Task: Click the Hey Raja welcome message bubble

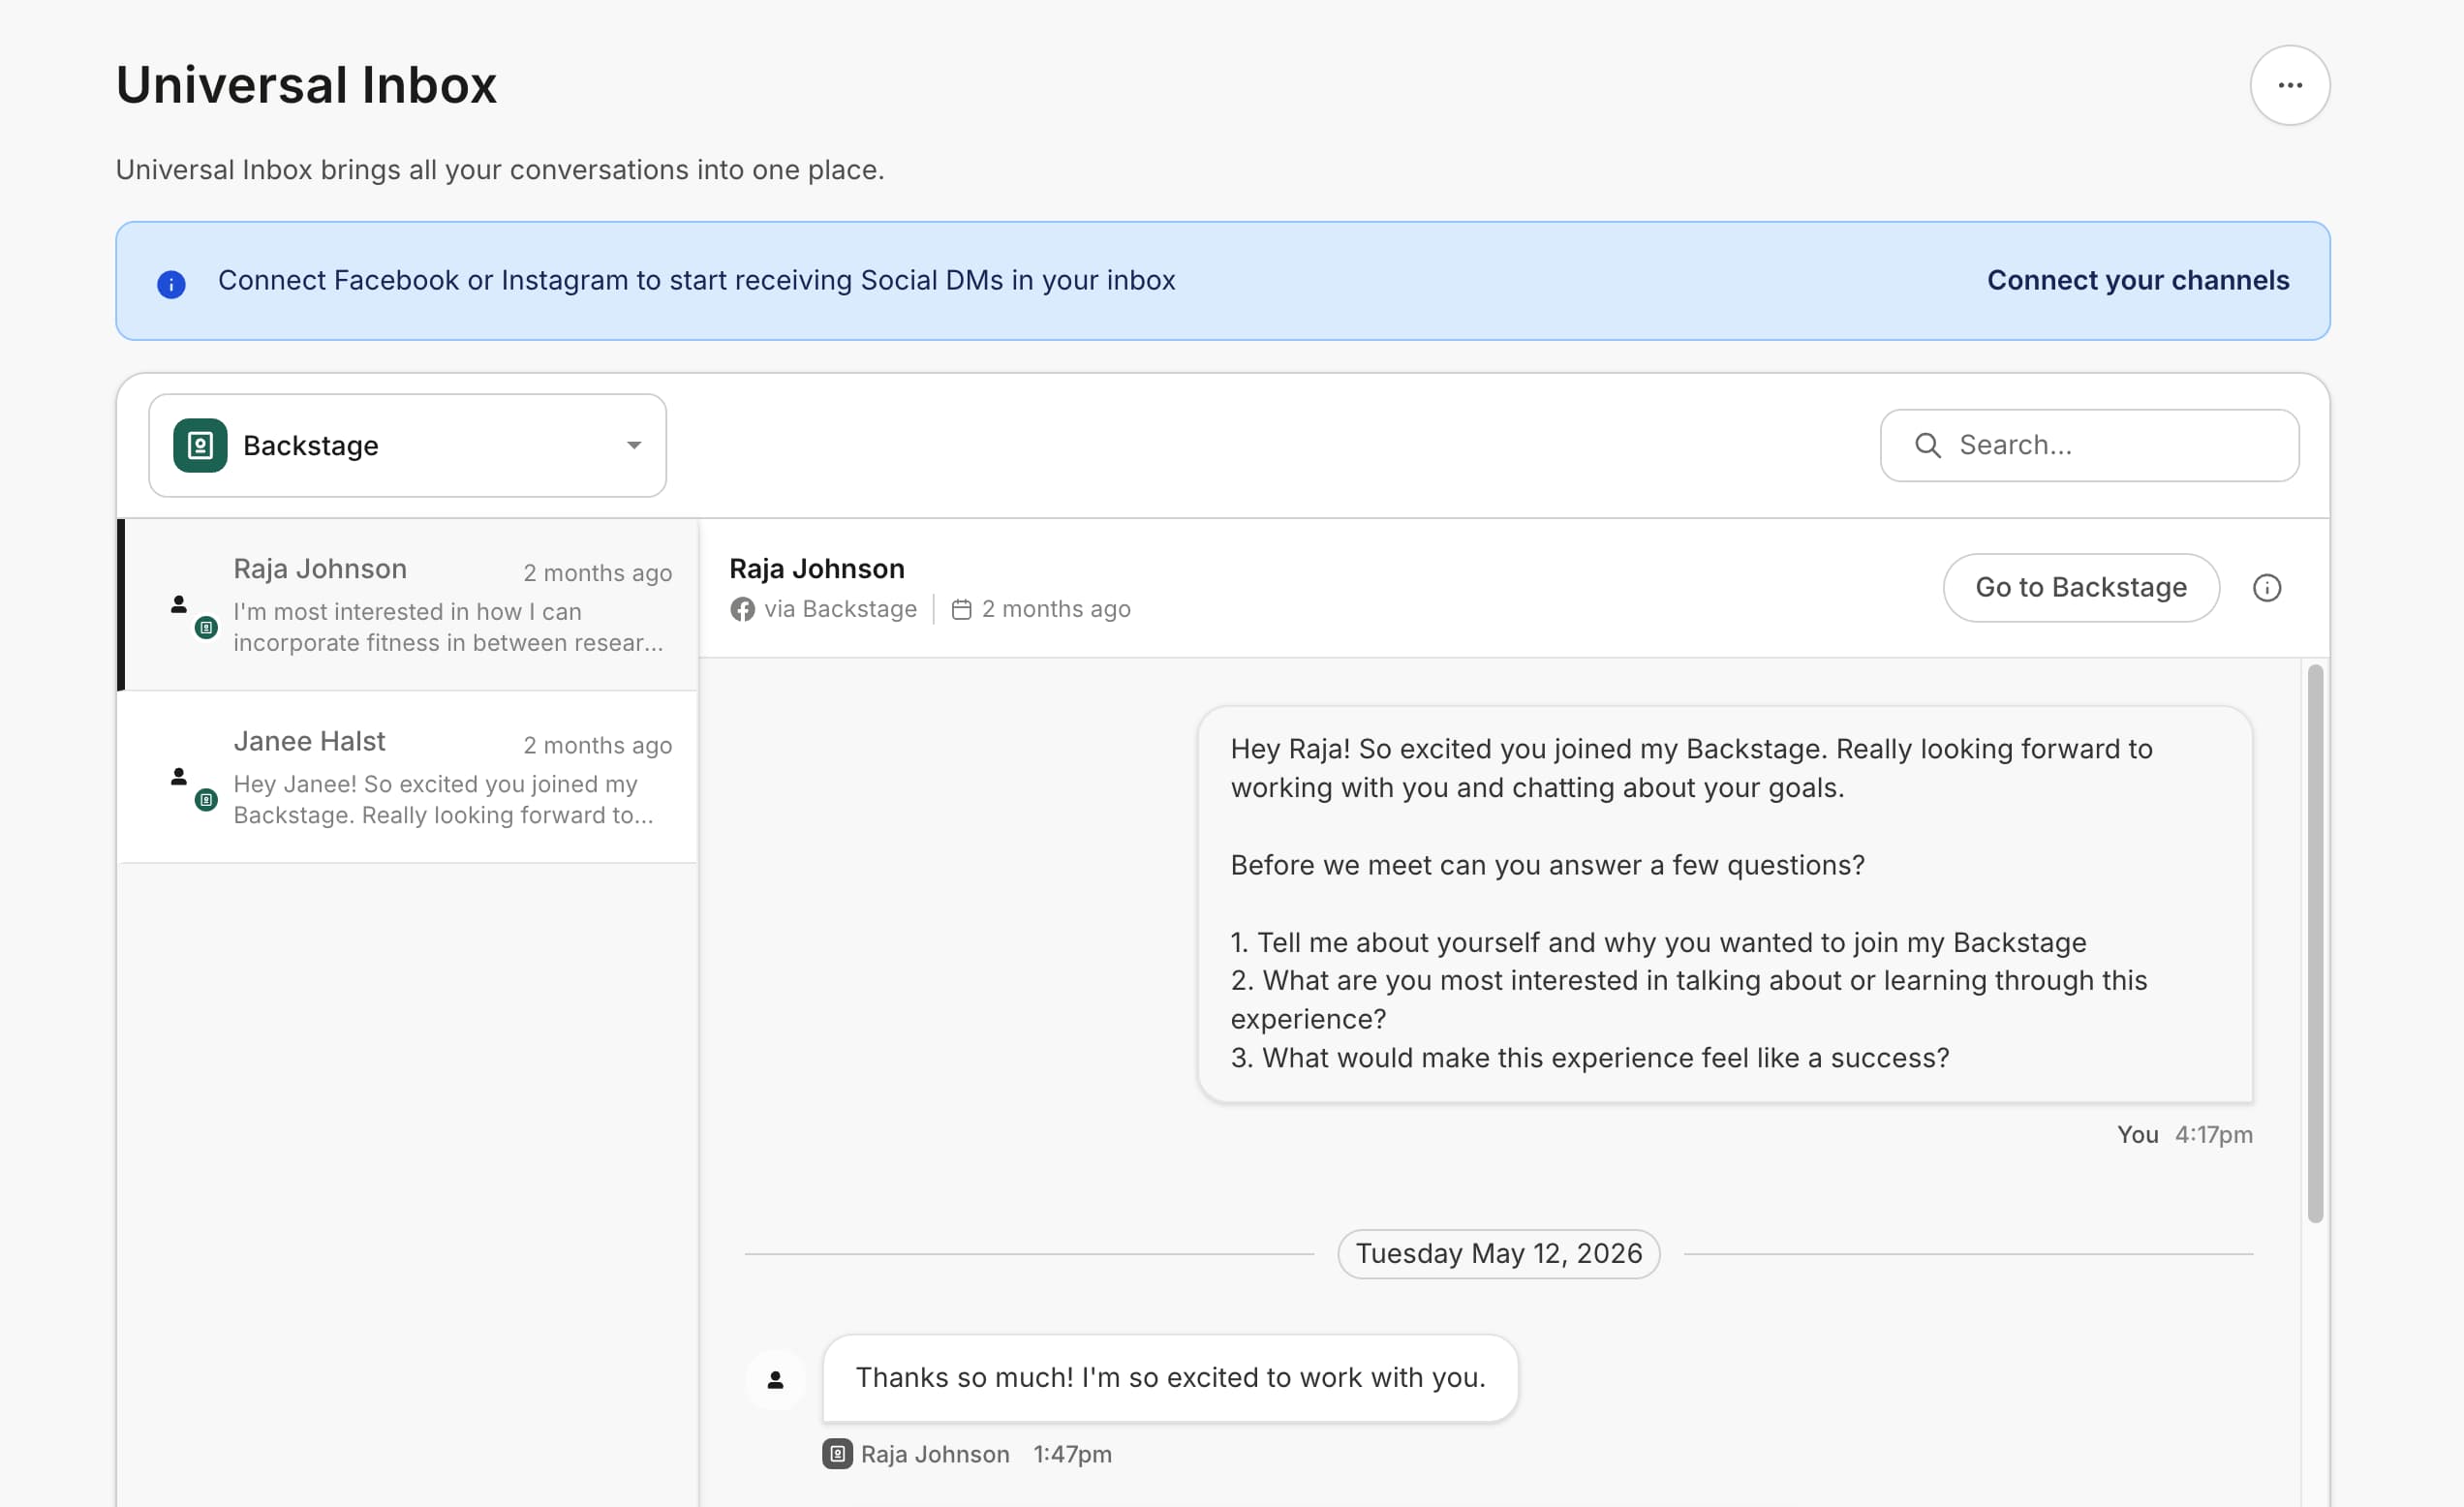Action: pyautogui.click(x=1724, y=904)
